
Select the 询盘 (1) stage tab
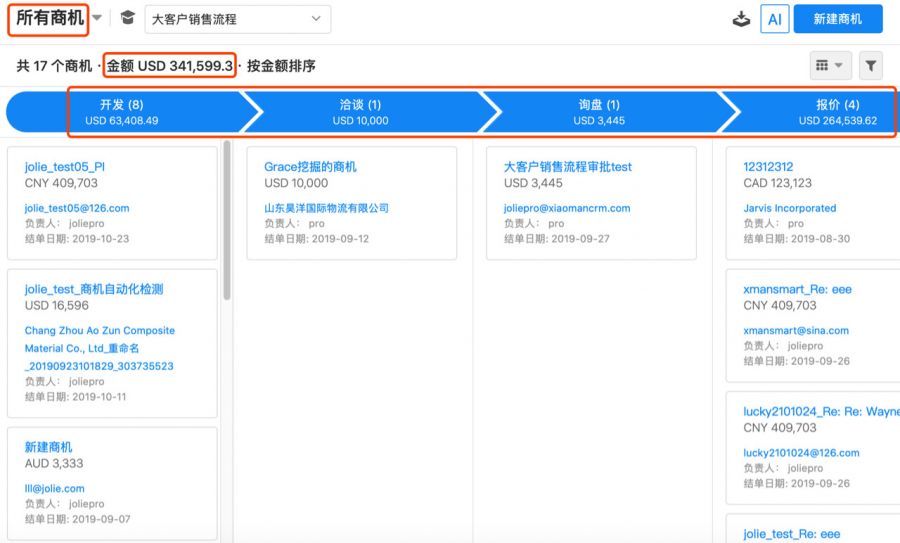pyautogui.click(x=599, y=112)
